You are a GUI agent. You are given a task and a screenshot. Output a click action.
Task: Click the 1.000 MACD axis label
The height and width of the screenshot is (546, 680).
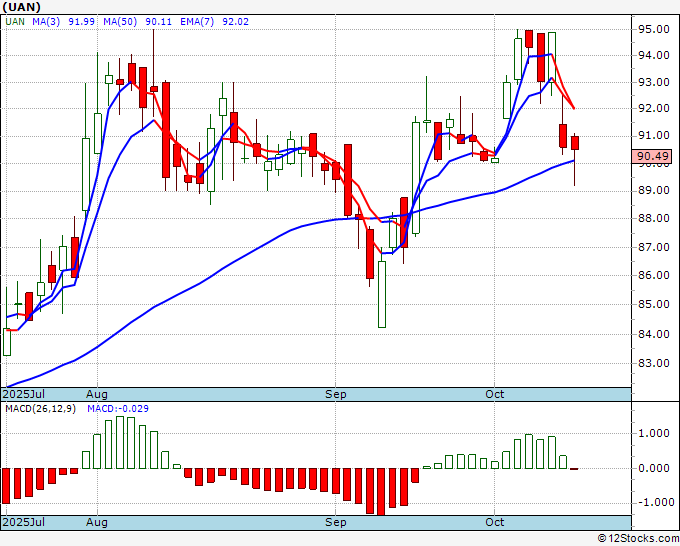[x=654, y=433]
